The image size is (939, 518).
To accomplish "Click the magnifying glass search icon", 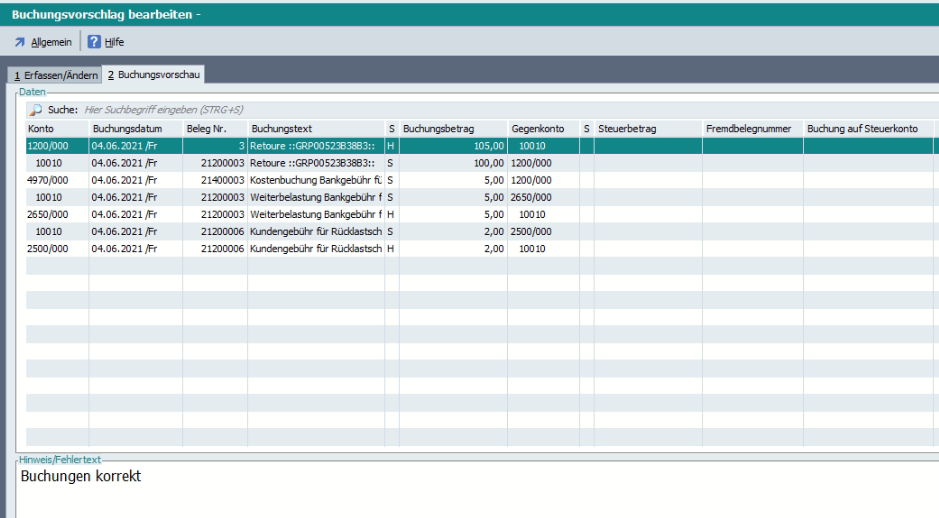I will (34, 110).
